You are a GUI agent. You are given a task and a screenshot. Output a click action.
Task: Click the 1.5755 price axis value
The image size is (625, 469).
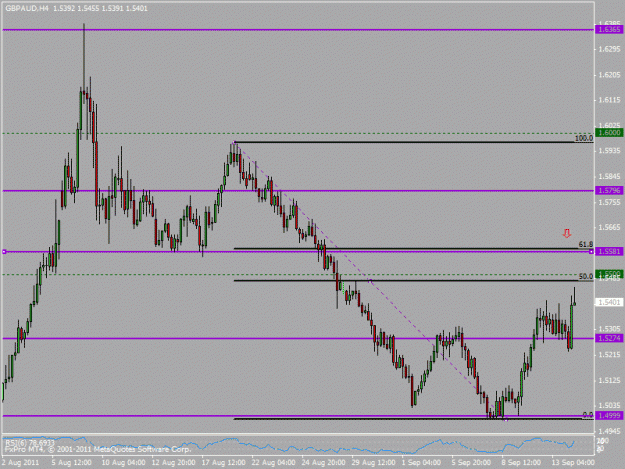pyautogui.click(x=609, y=202)
